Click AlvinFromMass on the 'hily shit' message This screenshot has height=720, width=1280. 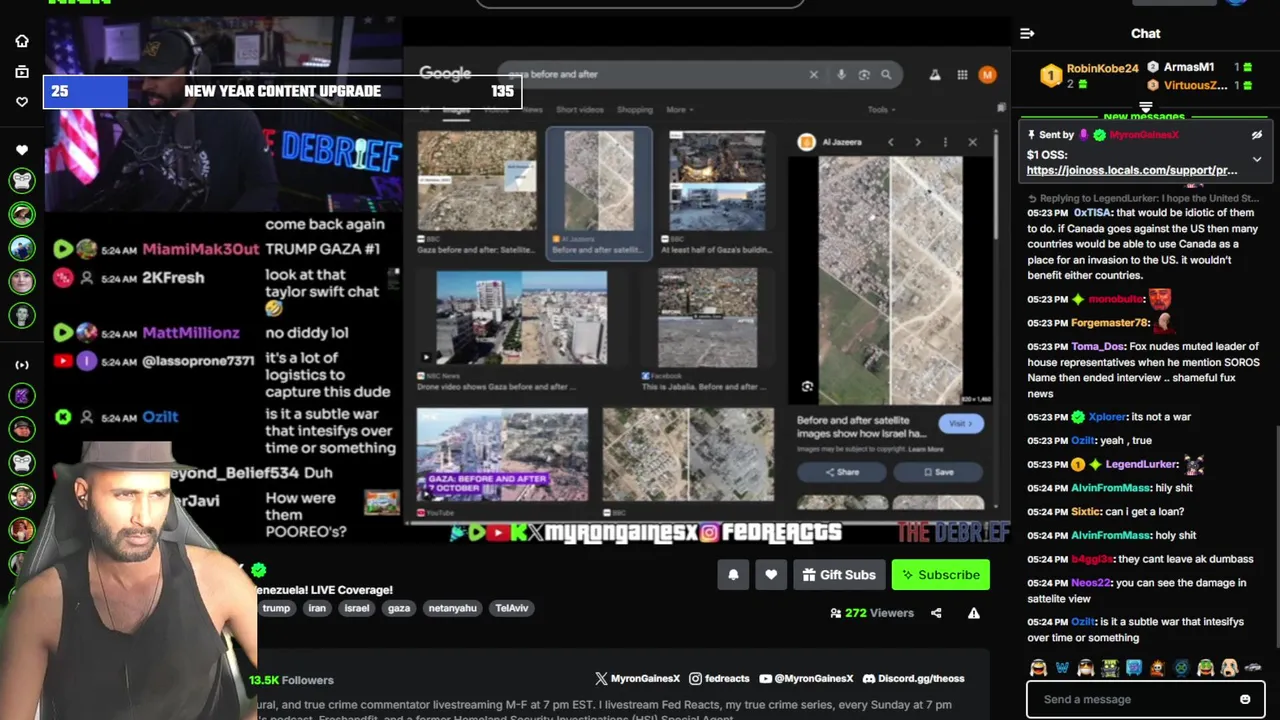tap(1111, 488)
